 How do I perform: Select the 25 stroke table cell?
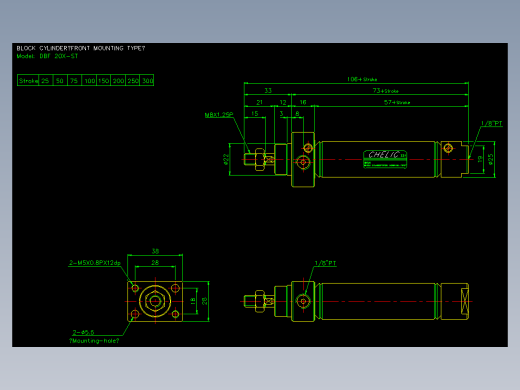pos(45,80)
